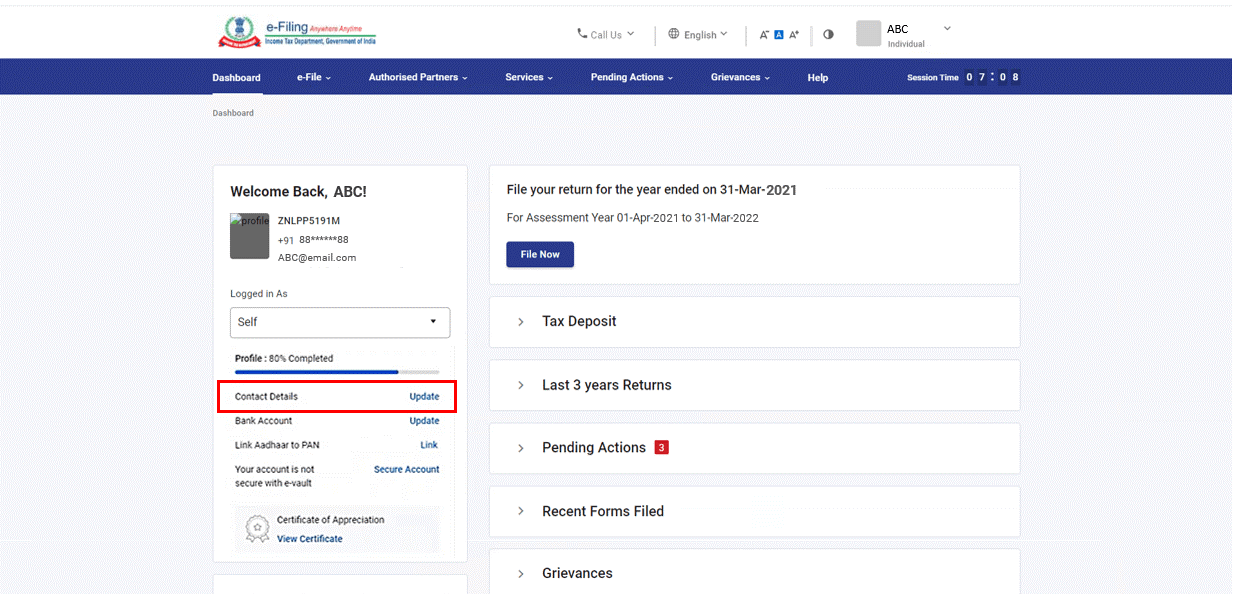1239x596 pixels.
Task: Toggle the high contrast mode icon
Action: 828,35
